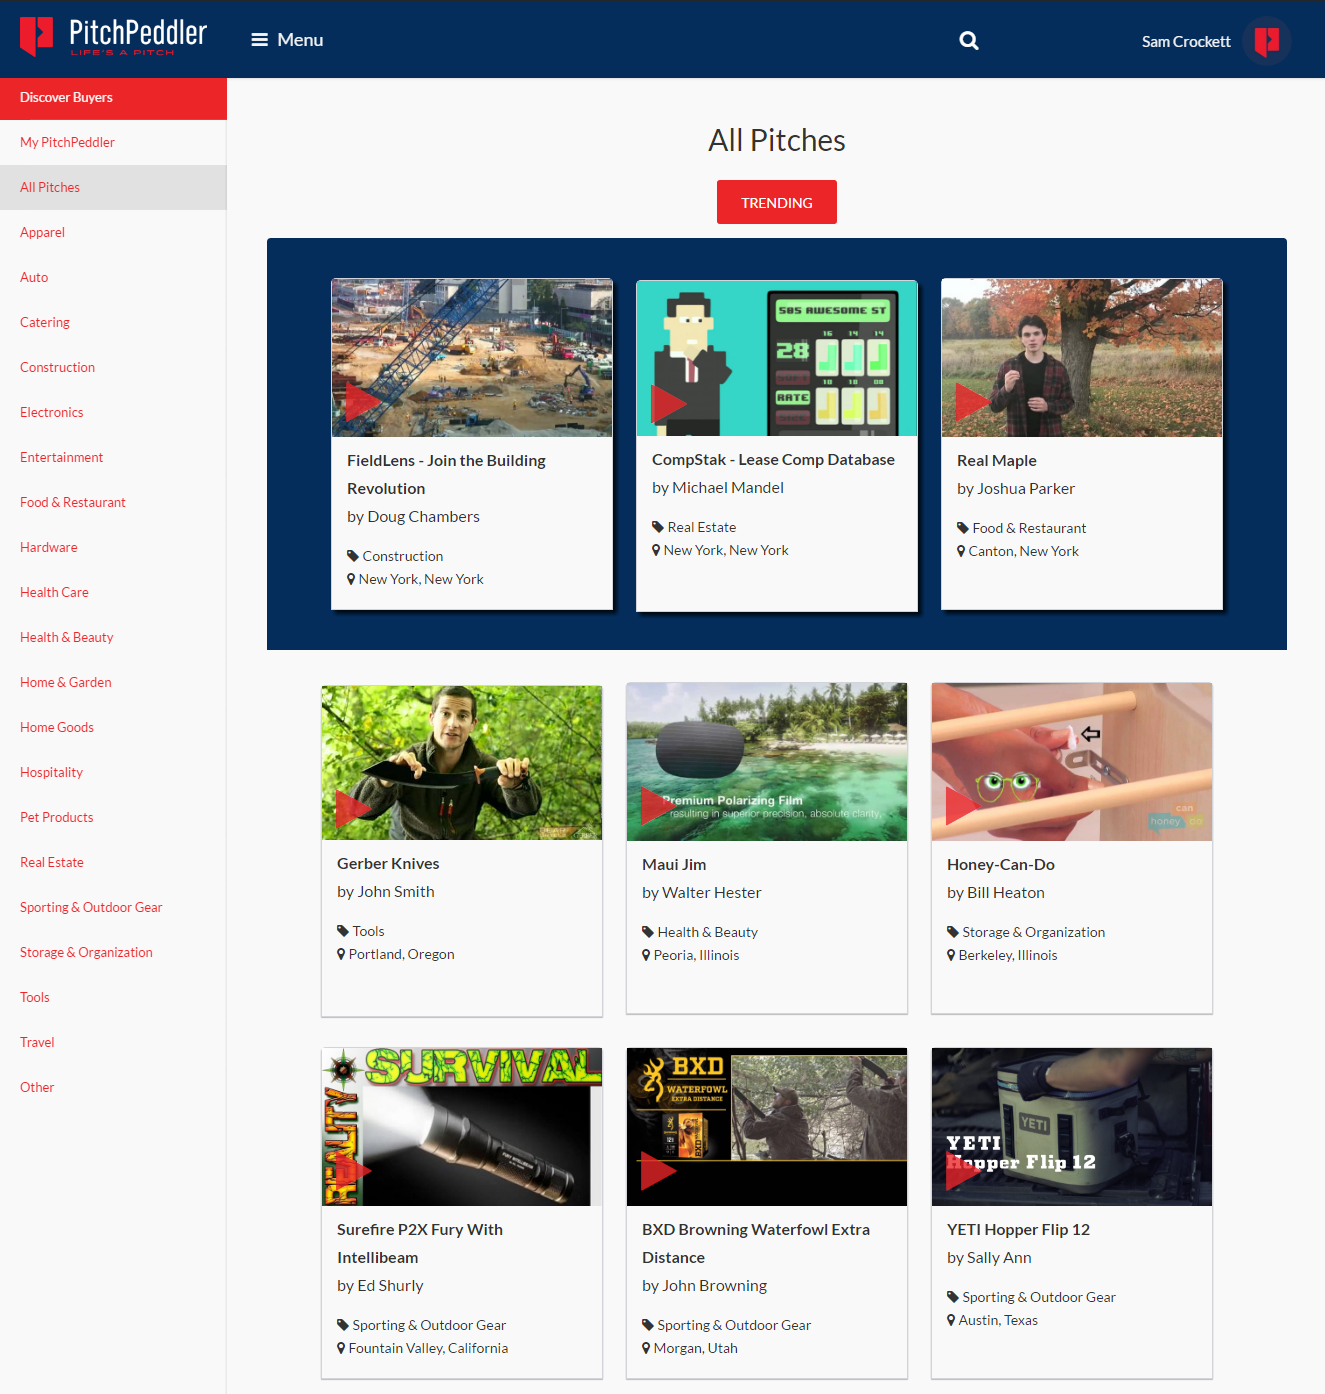Open CompStak - Lease Comp Database title
The image size is (1325, 1394).
[x=773, y=460]
